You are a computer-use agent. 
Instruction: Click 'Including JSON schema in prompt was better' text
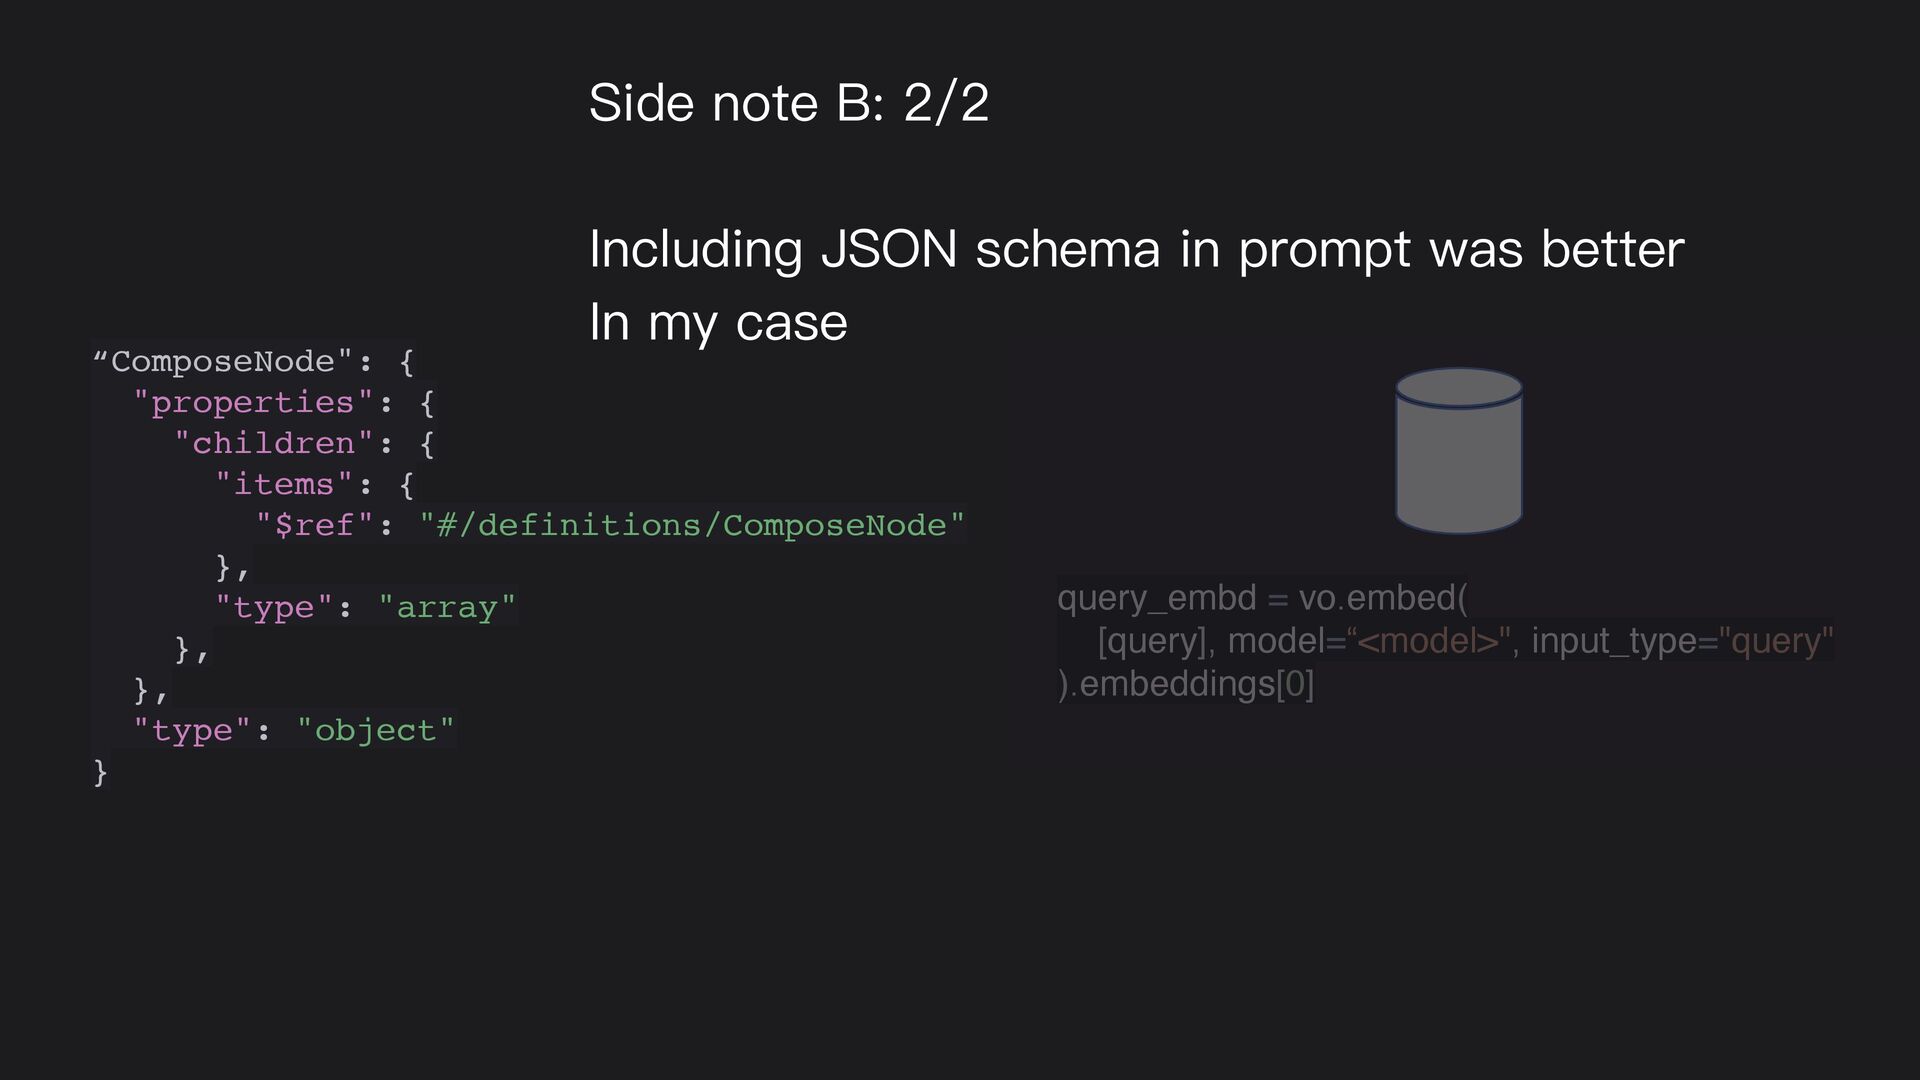click(1137, 249)
